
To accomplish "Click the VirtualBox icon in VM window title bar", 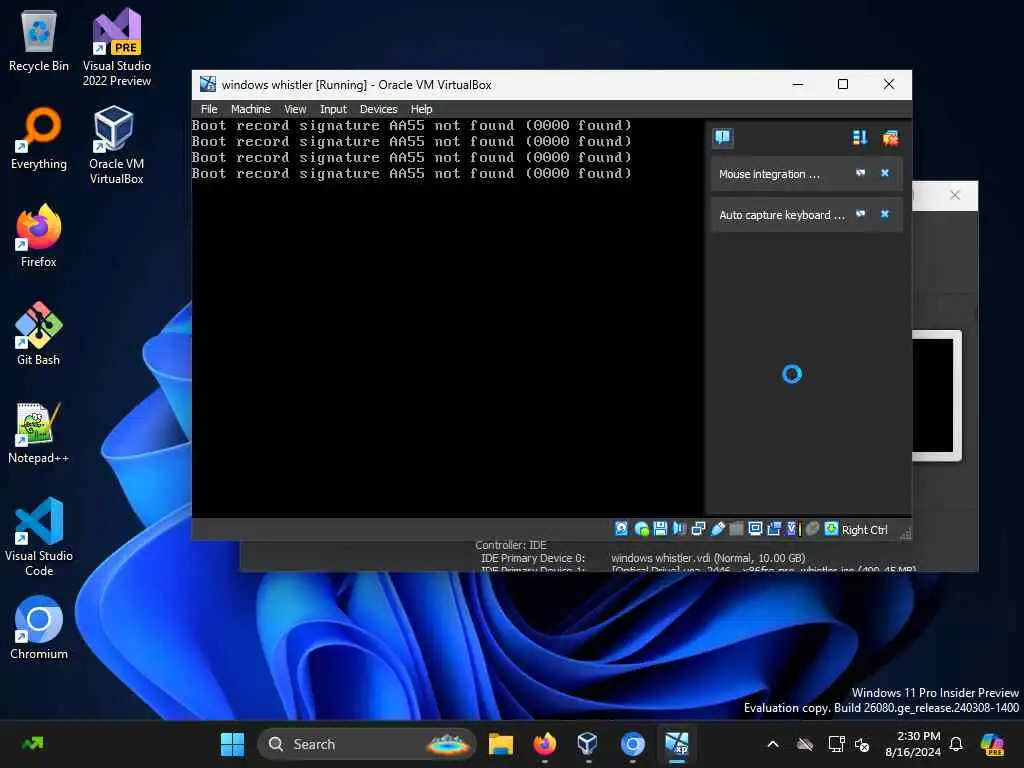I will point(208,84).
